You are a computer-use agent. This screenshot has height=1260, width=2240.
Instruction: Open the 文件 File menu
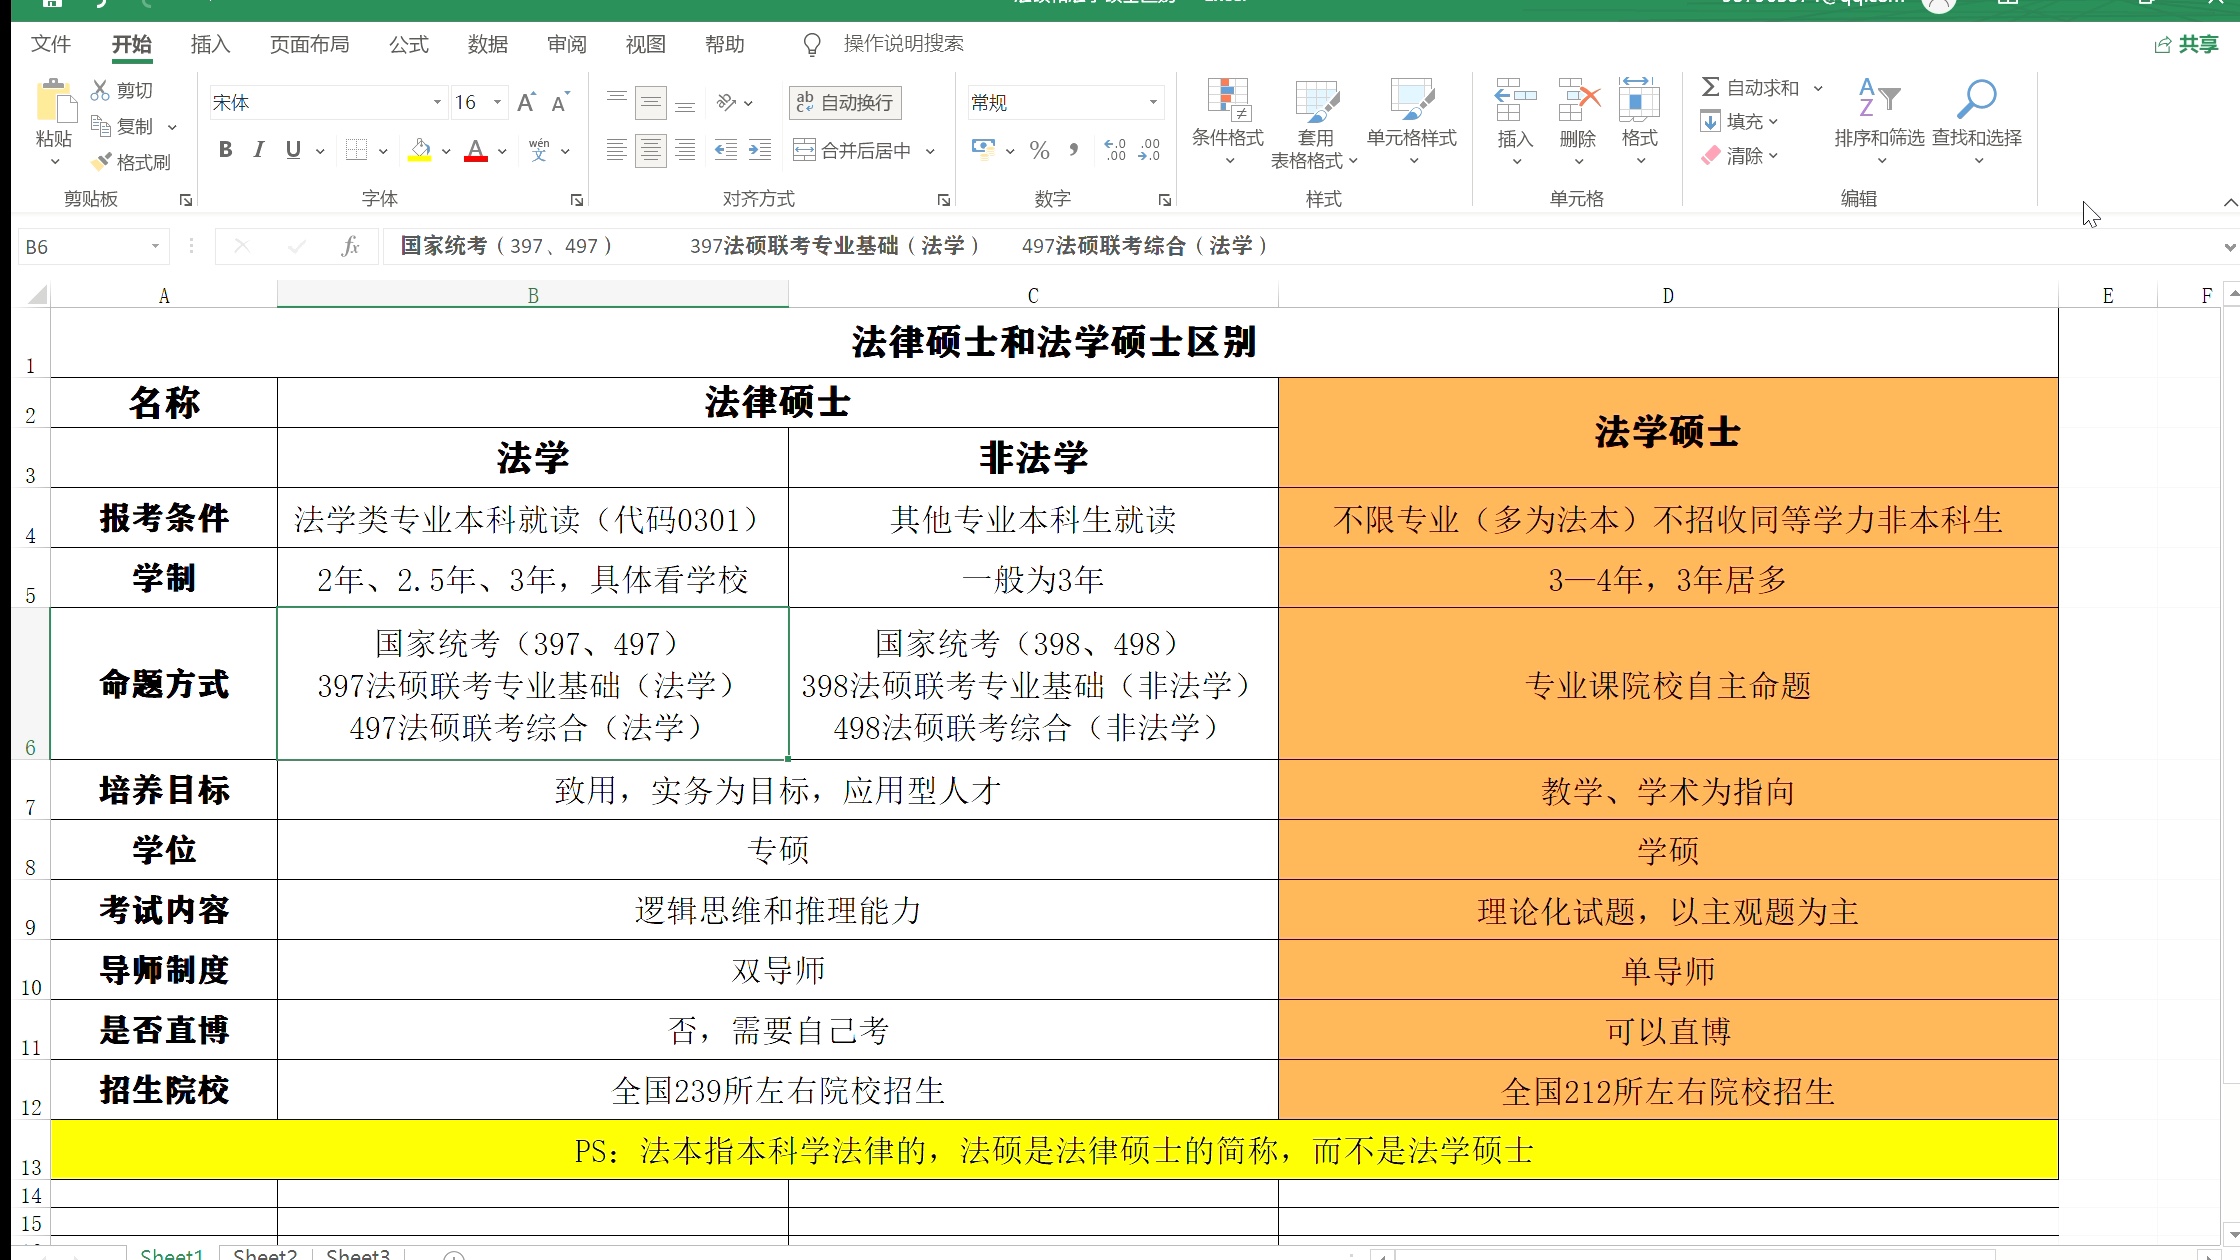51,44
